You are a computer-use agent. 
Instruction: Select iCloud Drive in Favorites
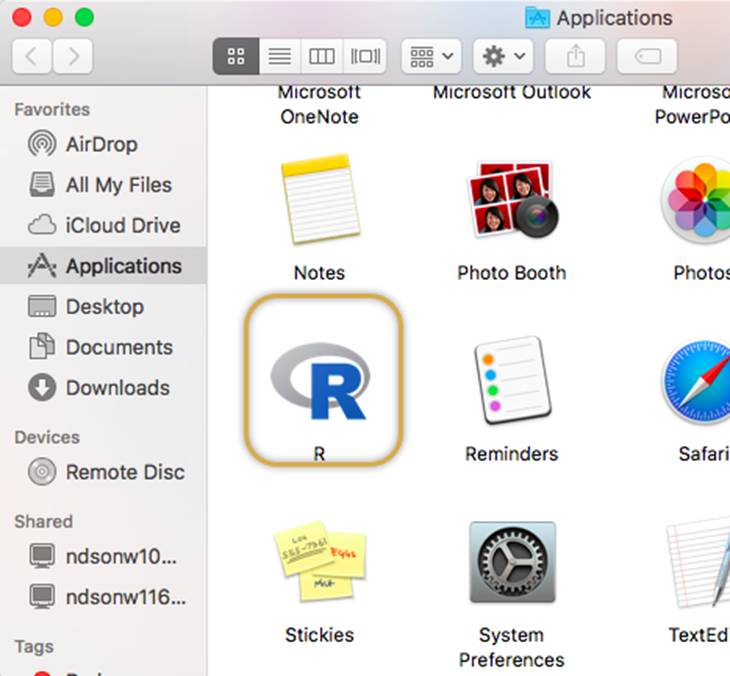click(x=122, y=226)
